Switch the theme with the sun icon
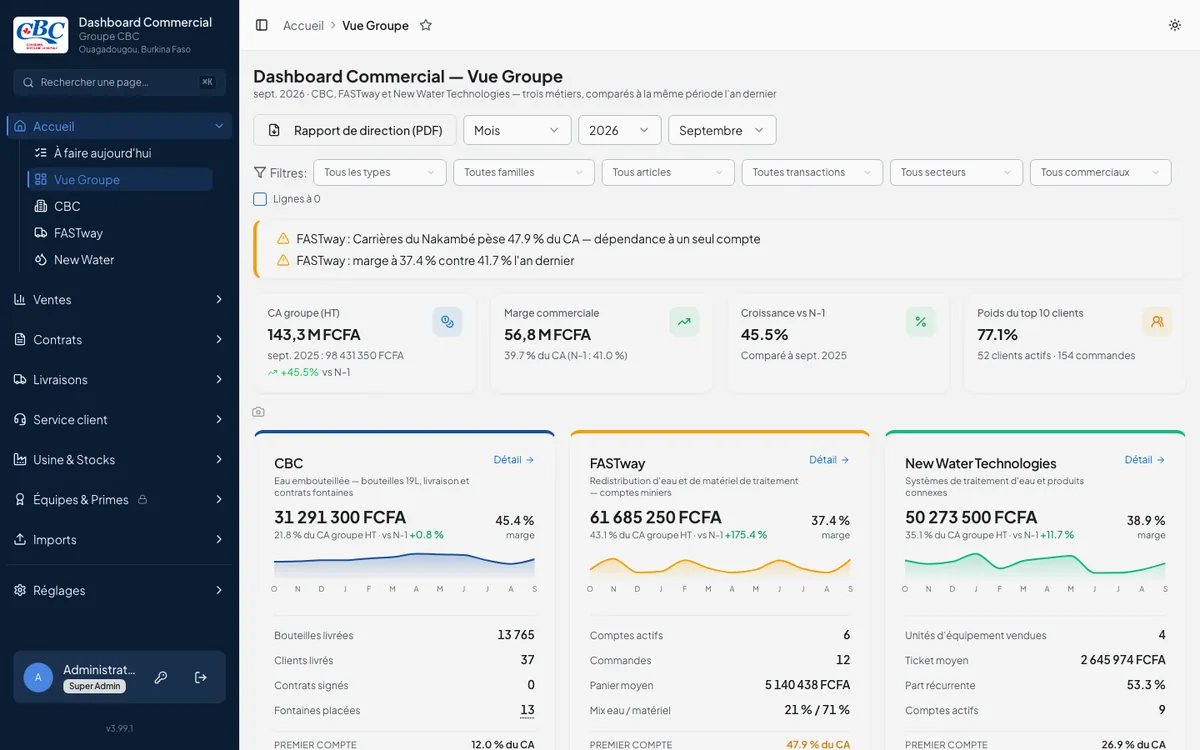Screen dimensions: 1200x750 1175,25
